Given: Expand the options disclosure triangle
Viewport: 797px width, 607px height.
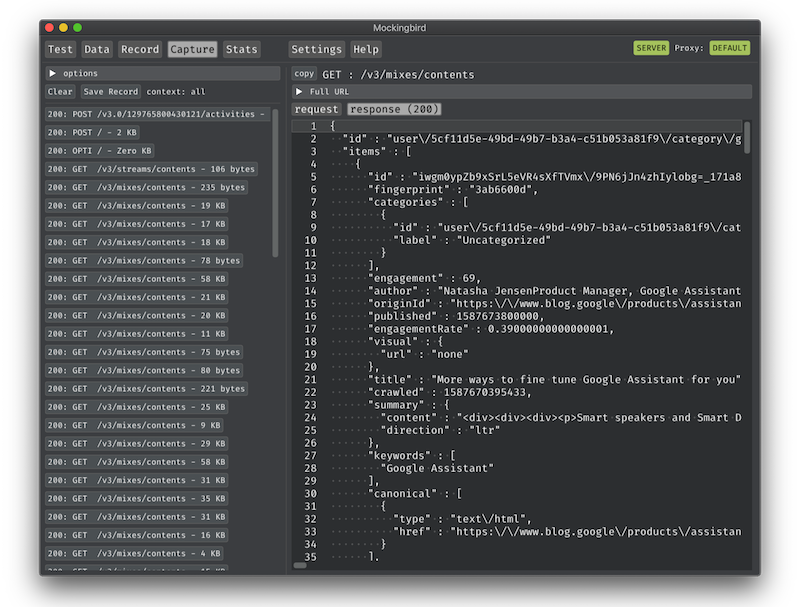Looking at the screenshot, I should 52,74.
